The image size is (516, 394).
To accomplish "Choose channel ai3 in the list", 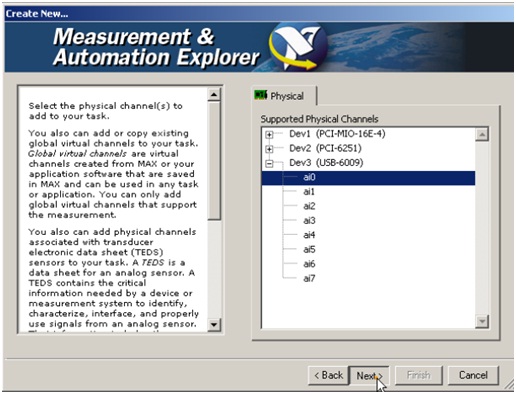I will point(309,221).
